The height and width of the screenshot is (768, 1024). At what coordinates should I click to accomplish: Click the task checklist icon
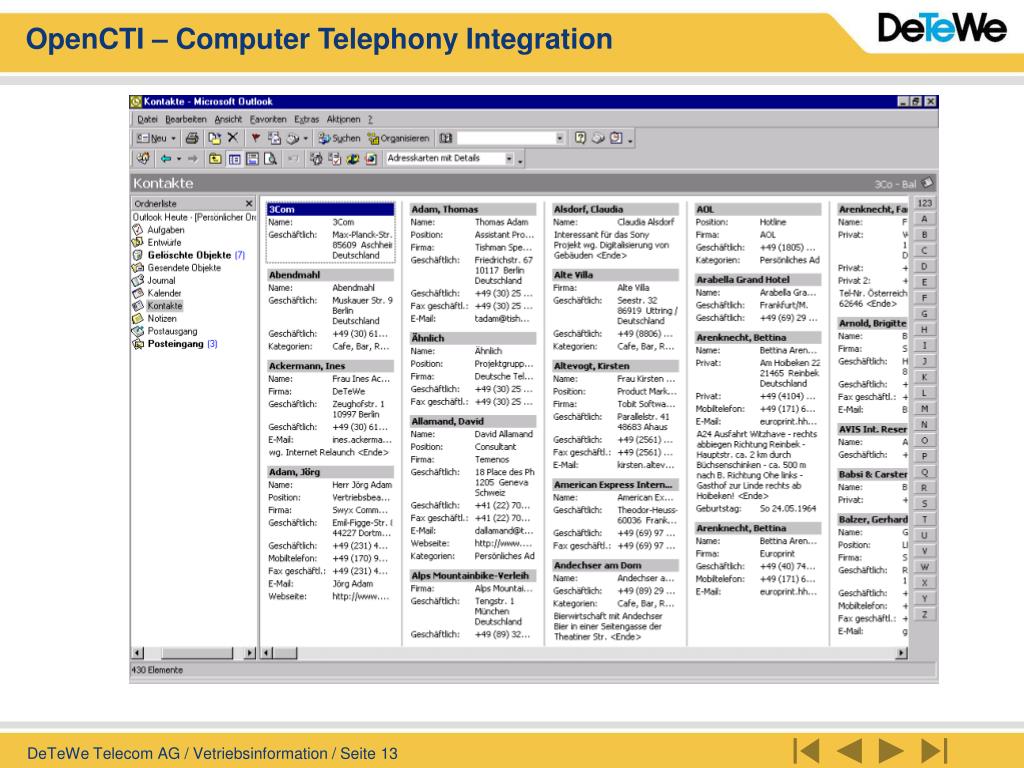[x=334, y=159]
